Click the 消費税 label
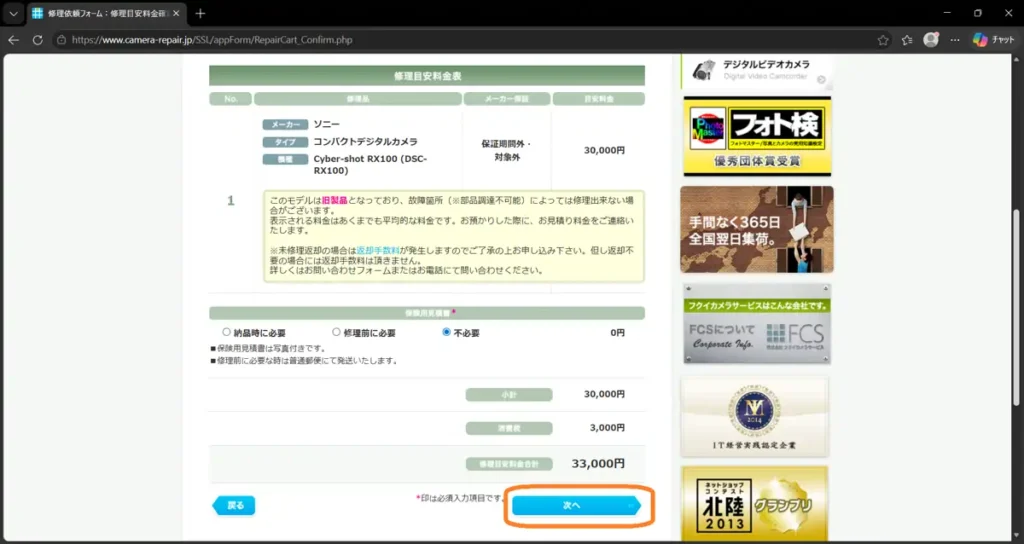This screenshot has height=544, width=1024. pyautogui.click(x=509, y=428)
